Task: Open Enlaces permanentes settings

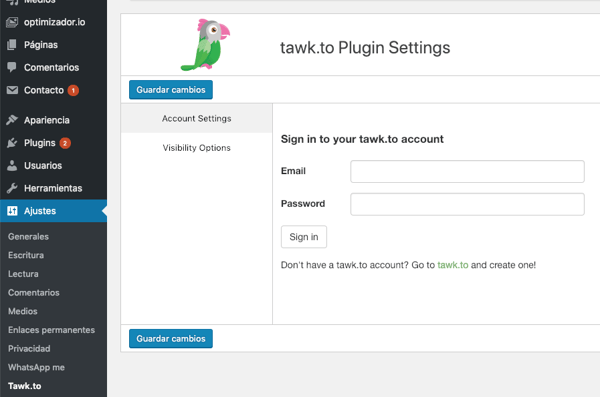Action: (51, 330)
